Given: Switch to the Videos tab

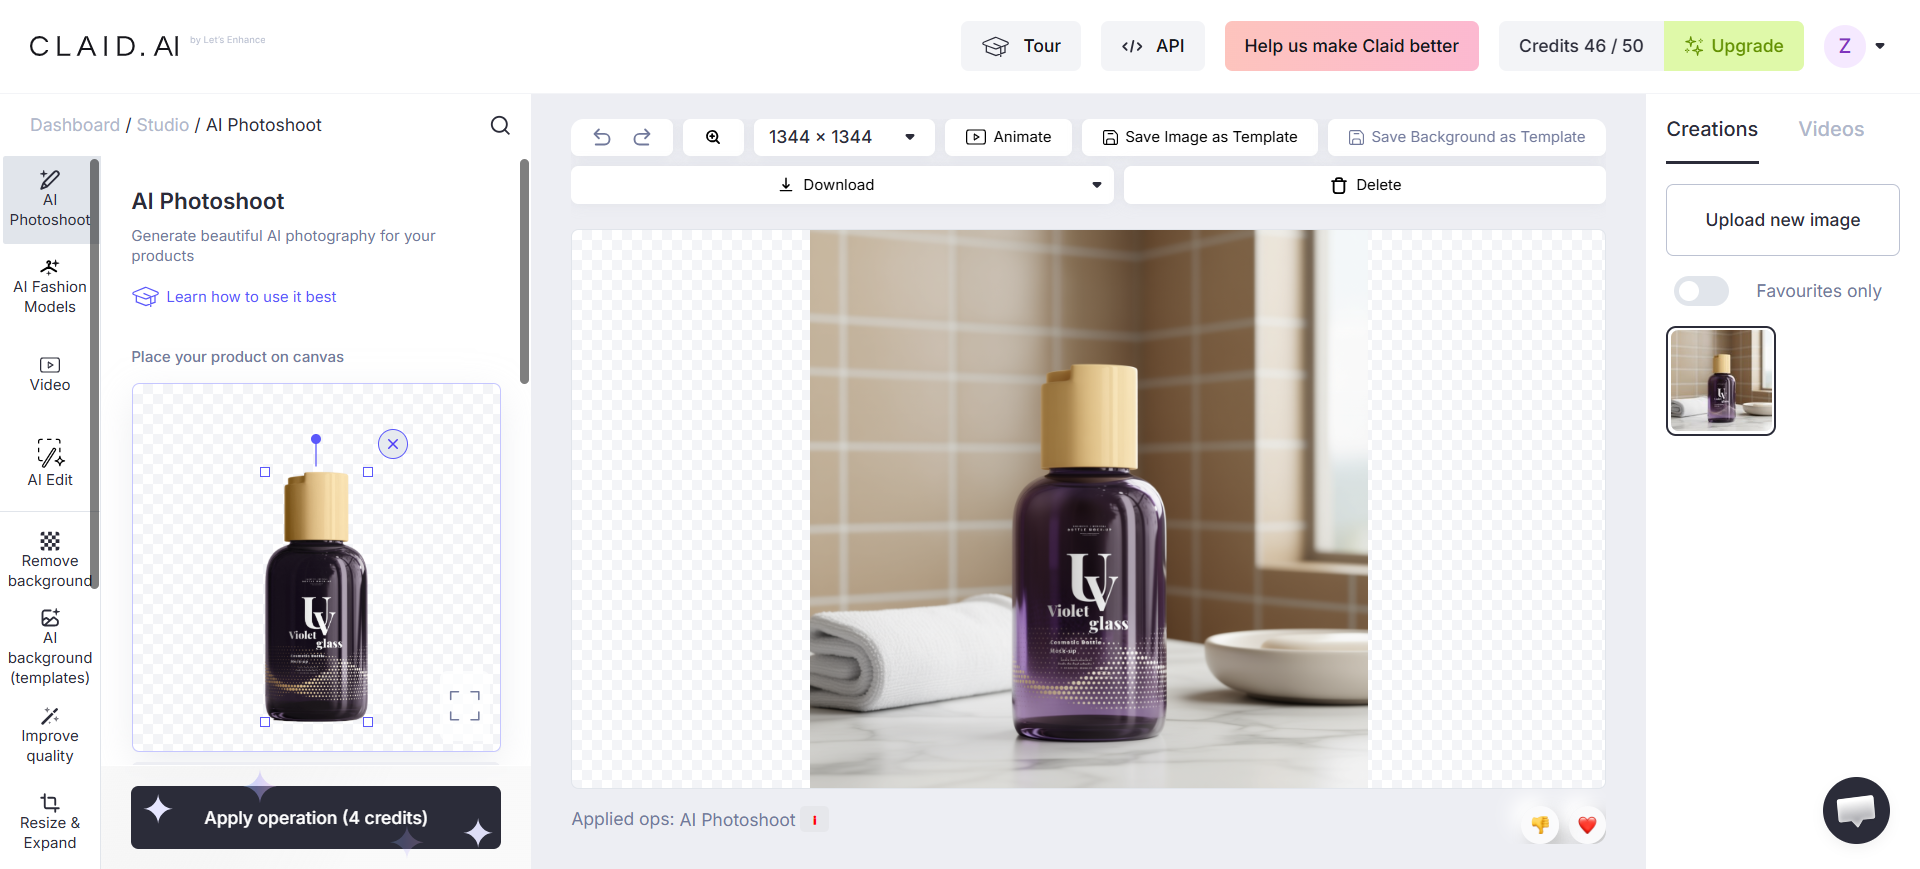Looking at the screenshot, I should coord(1831,129).
